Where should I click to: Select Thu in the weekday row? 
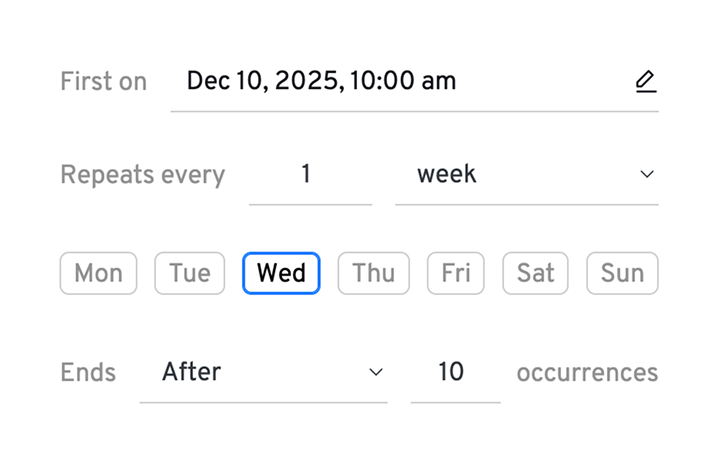(x=373, y=273)
